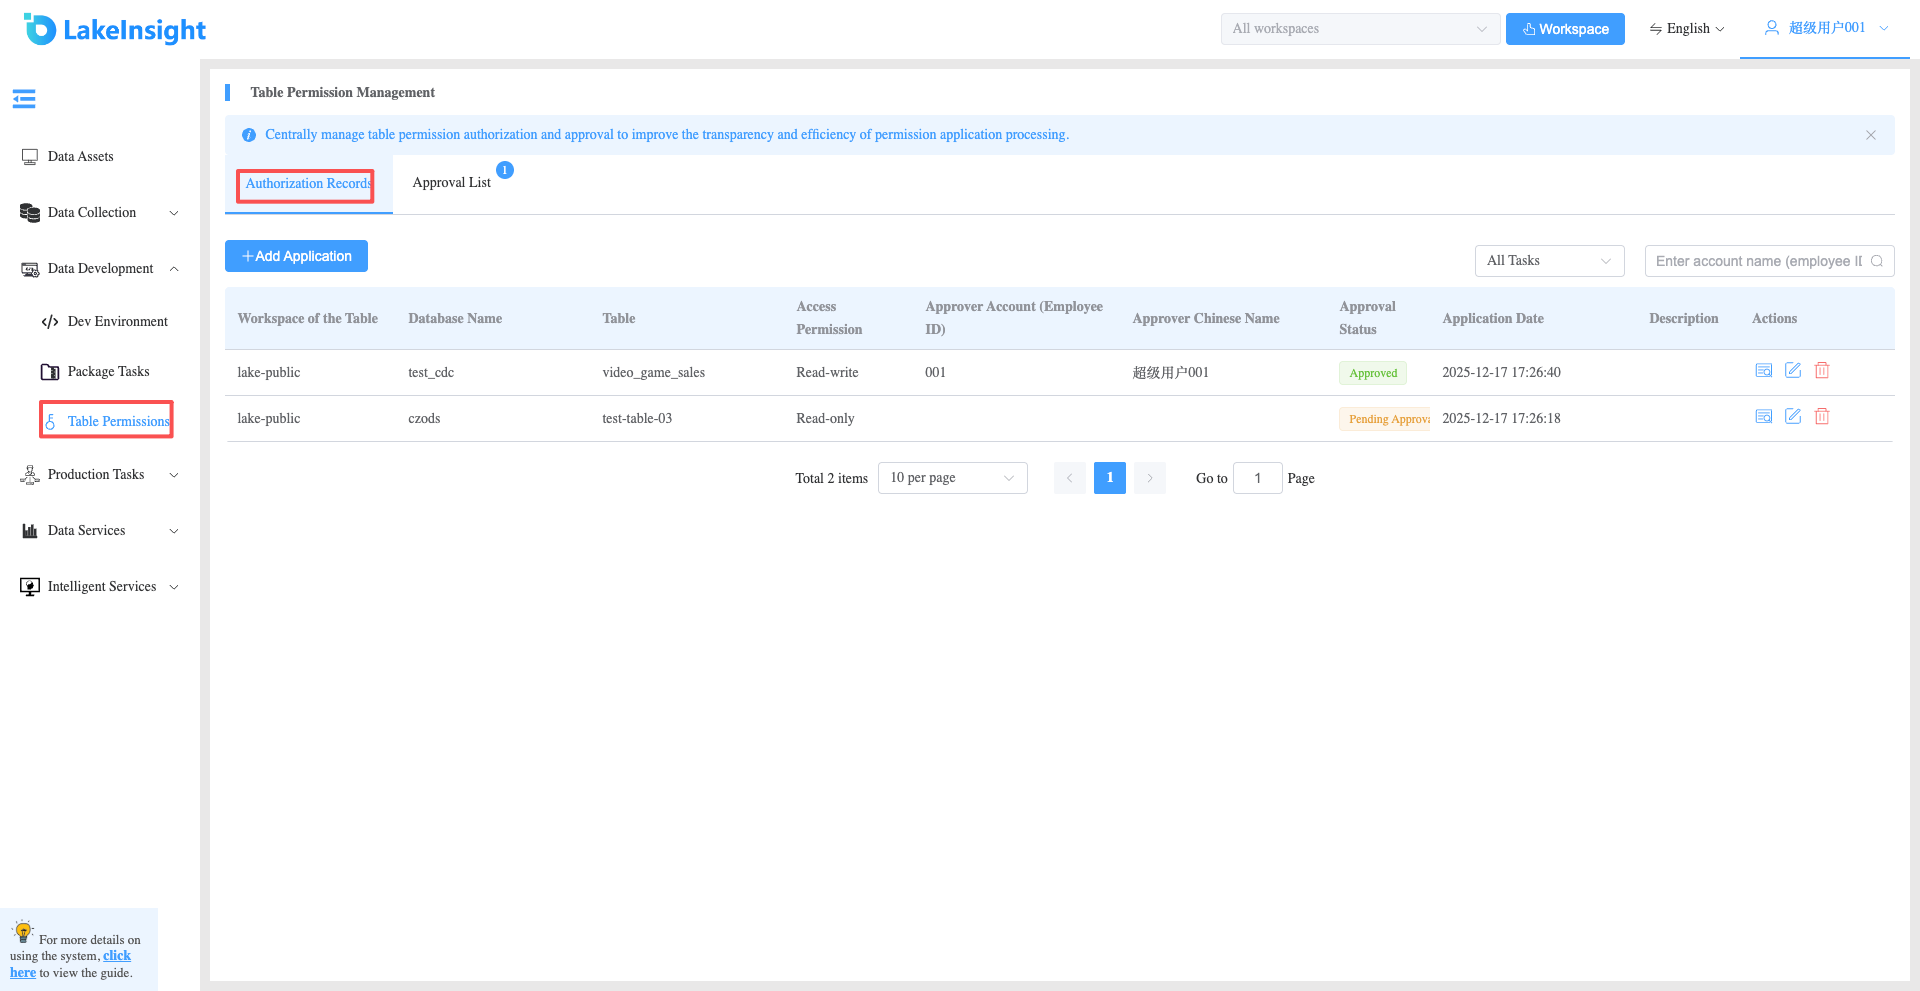Expand the Production Tasks menu
This screenshot has height=991, width=1920.
tap(100, 475)
